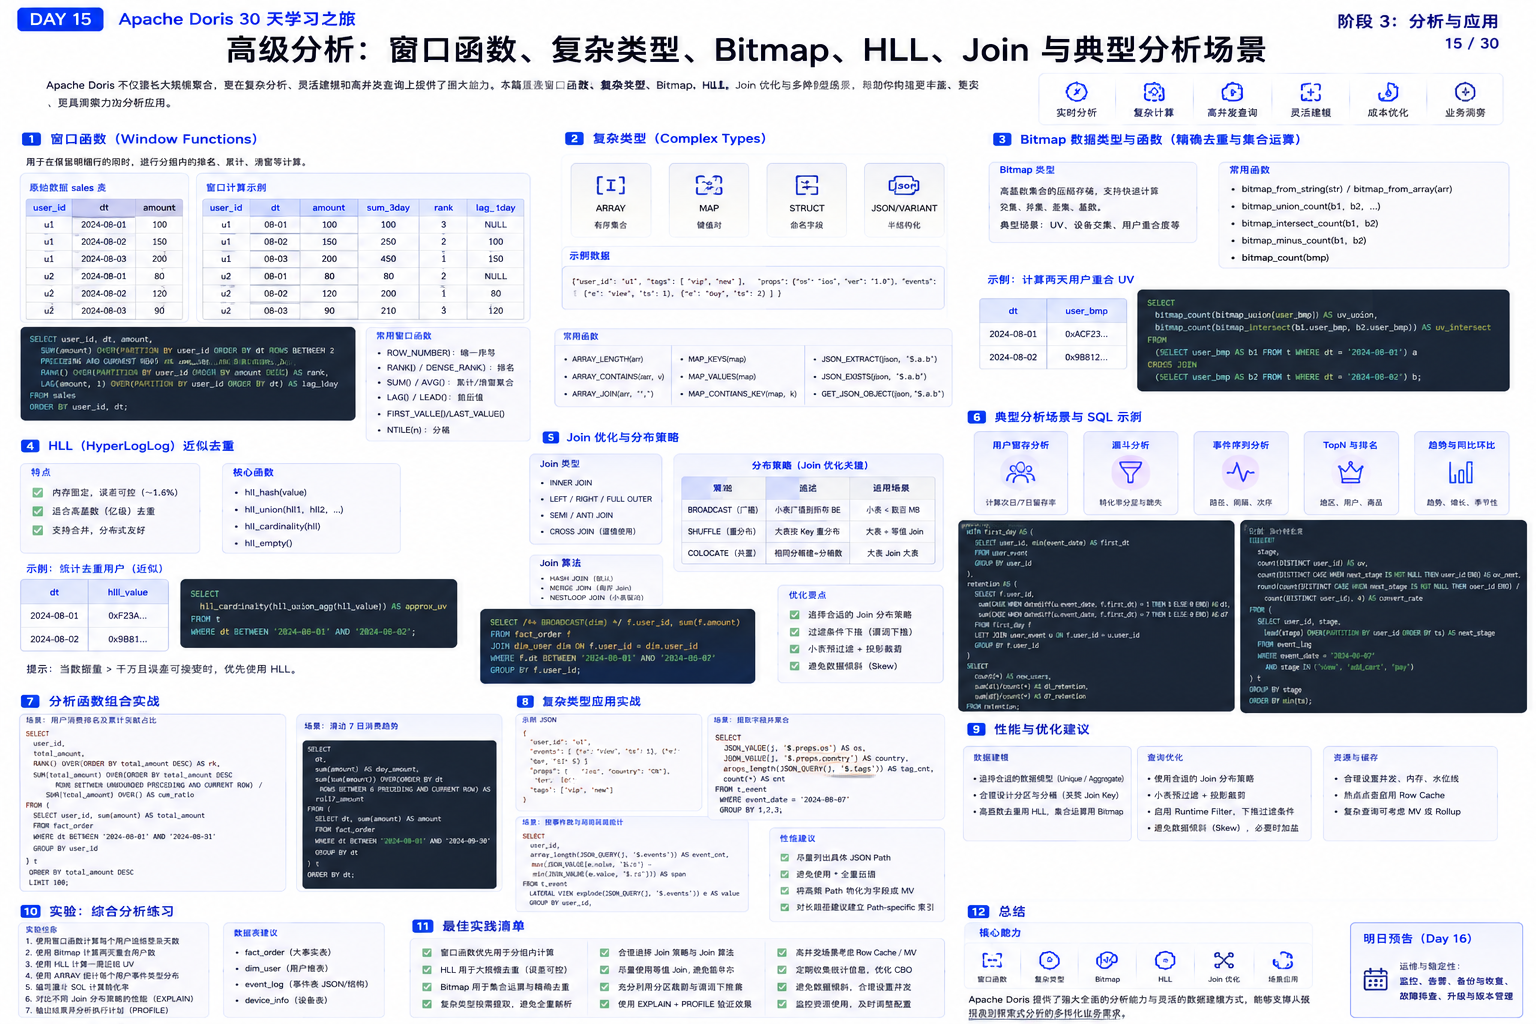The width and height of the screenshot is (1536, 1024).
Task: Click the INNER JOIN list item
Action: (571, 483)
